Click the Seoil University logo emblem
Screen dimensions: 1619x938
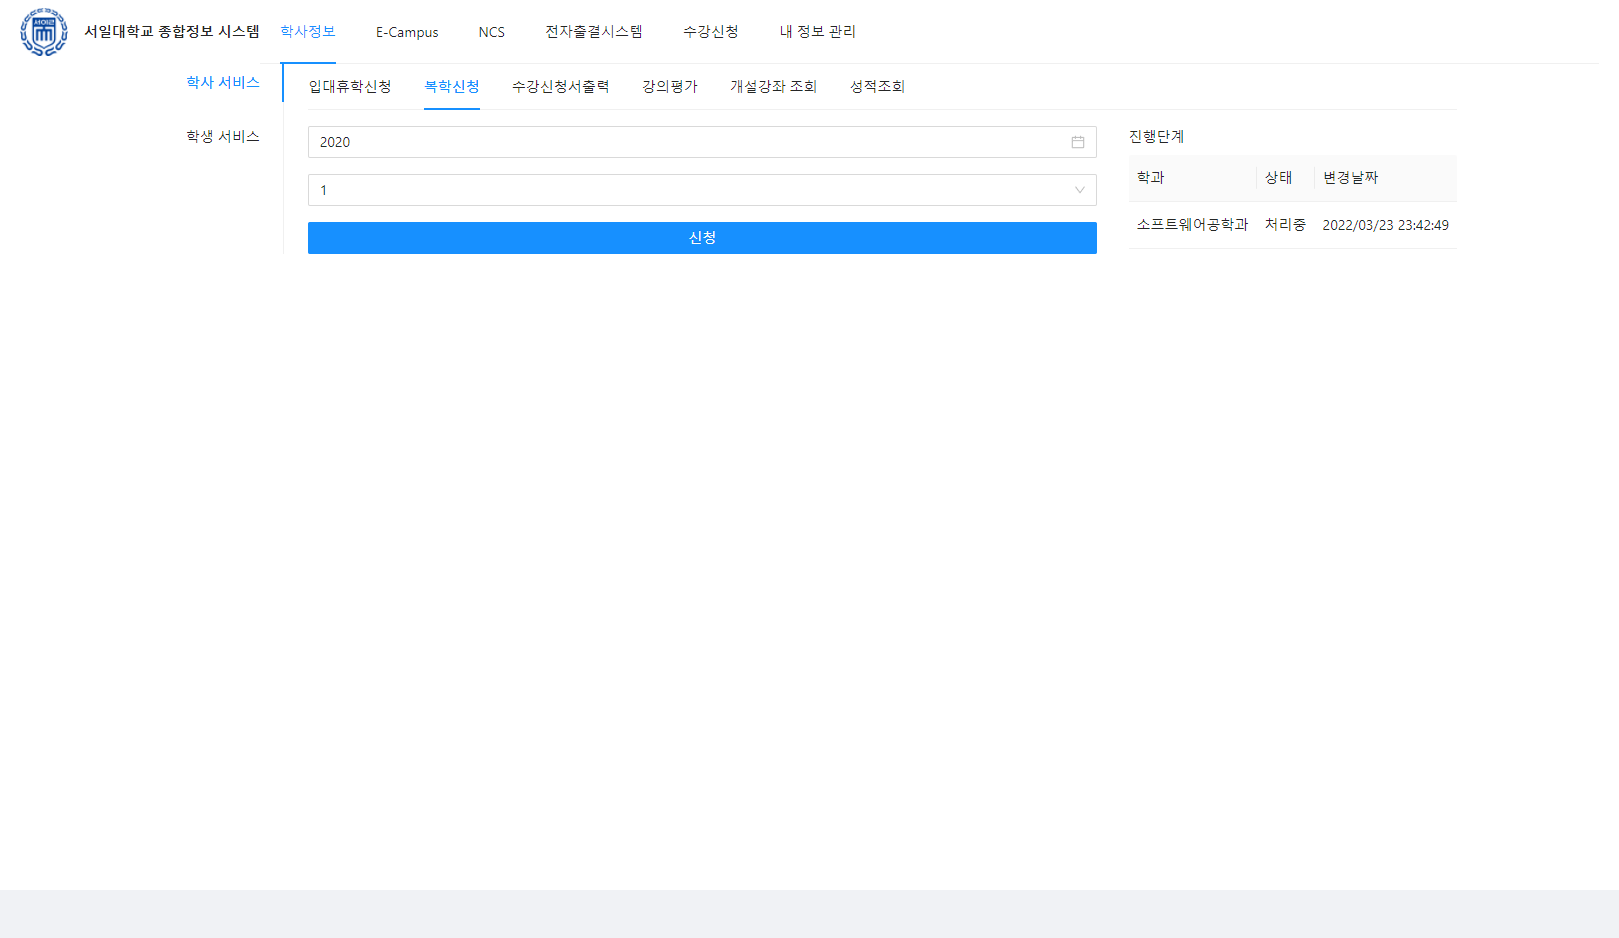[x=42, y=31]
